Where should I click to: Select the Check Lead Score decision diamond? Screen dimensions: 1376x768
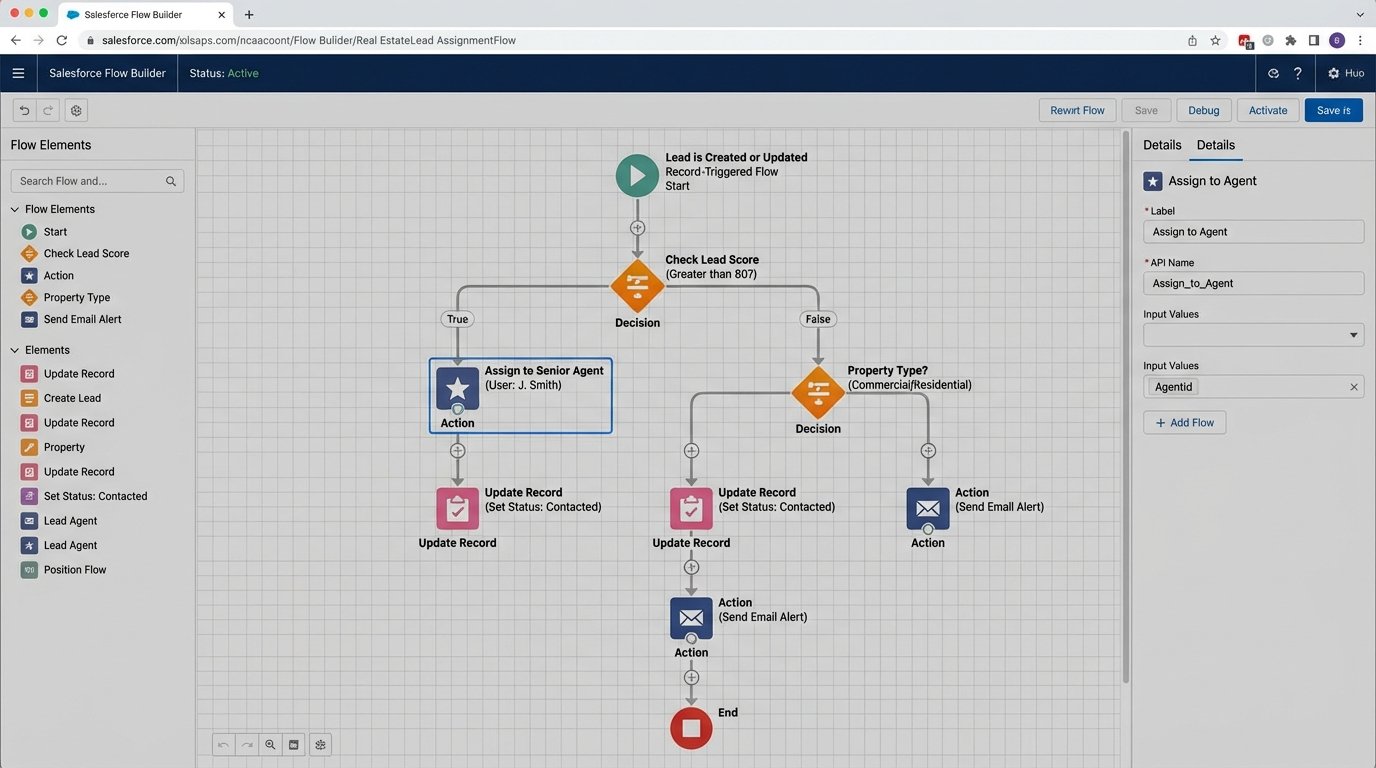(x=637, y=287)
